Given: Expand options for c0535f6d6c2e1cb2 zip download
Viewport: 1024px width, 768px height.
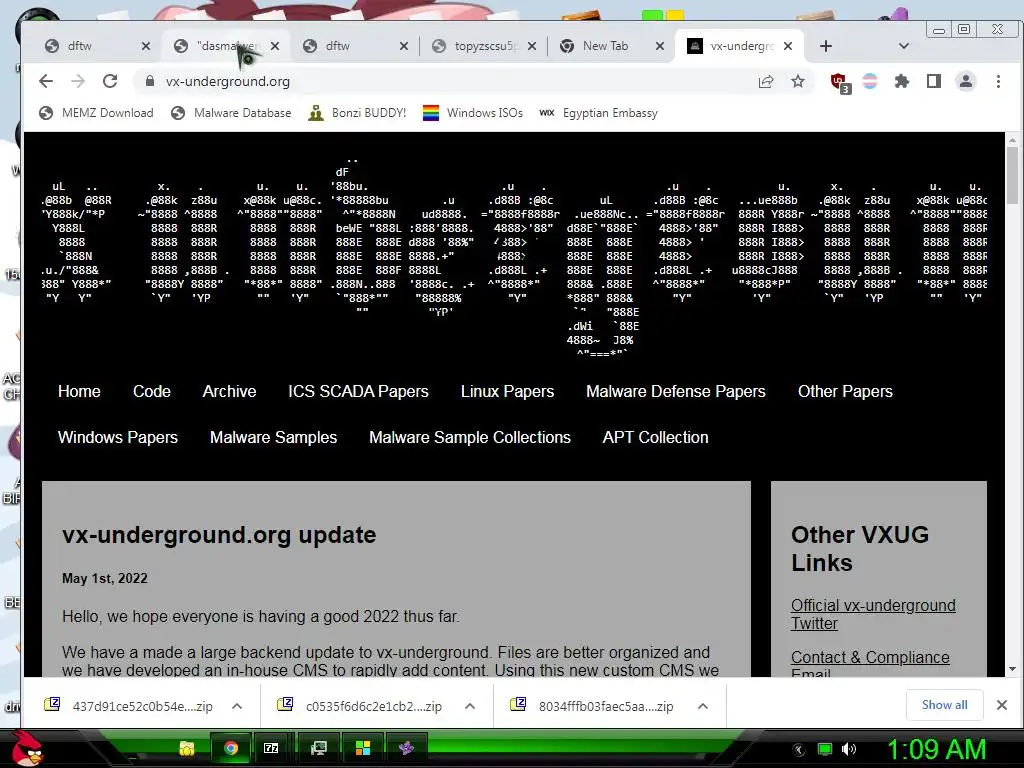Looking at the screenshot, I should click(x=470, y=706).
